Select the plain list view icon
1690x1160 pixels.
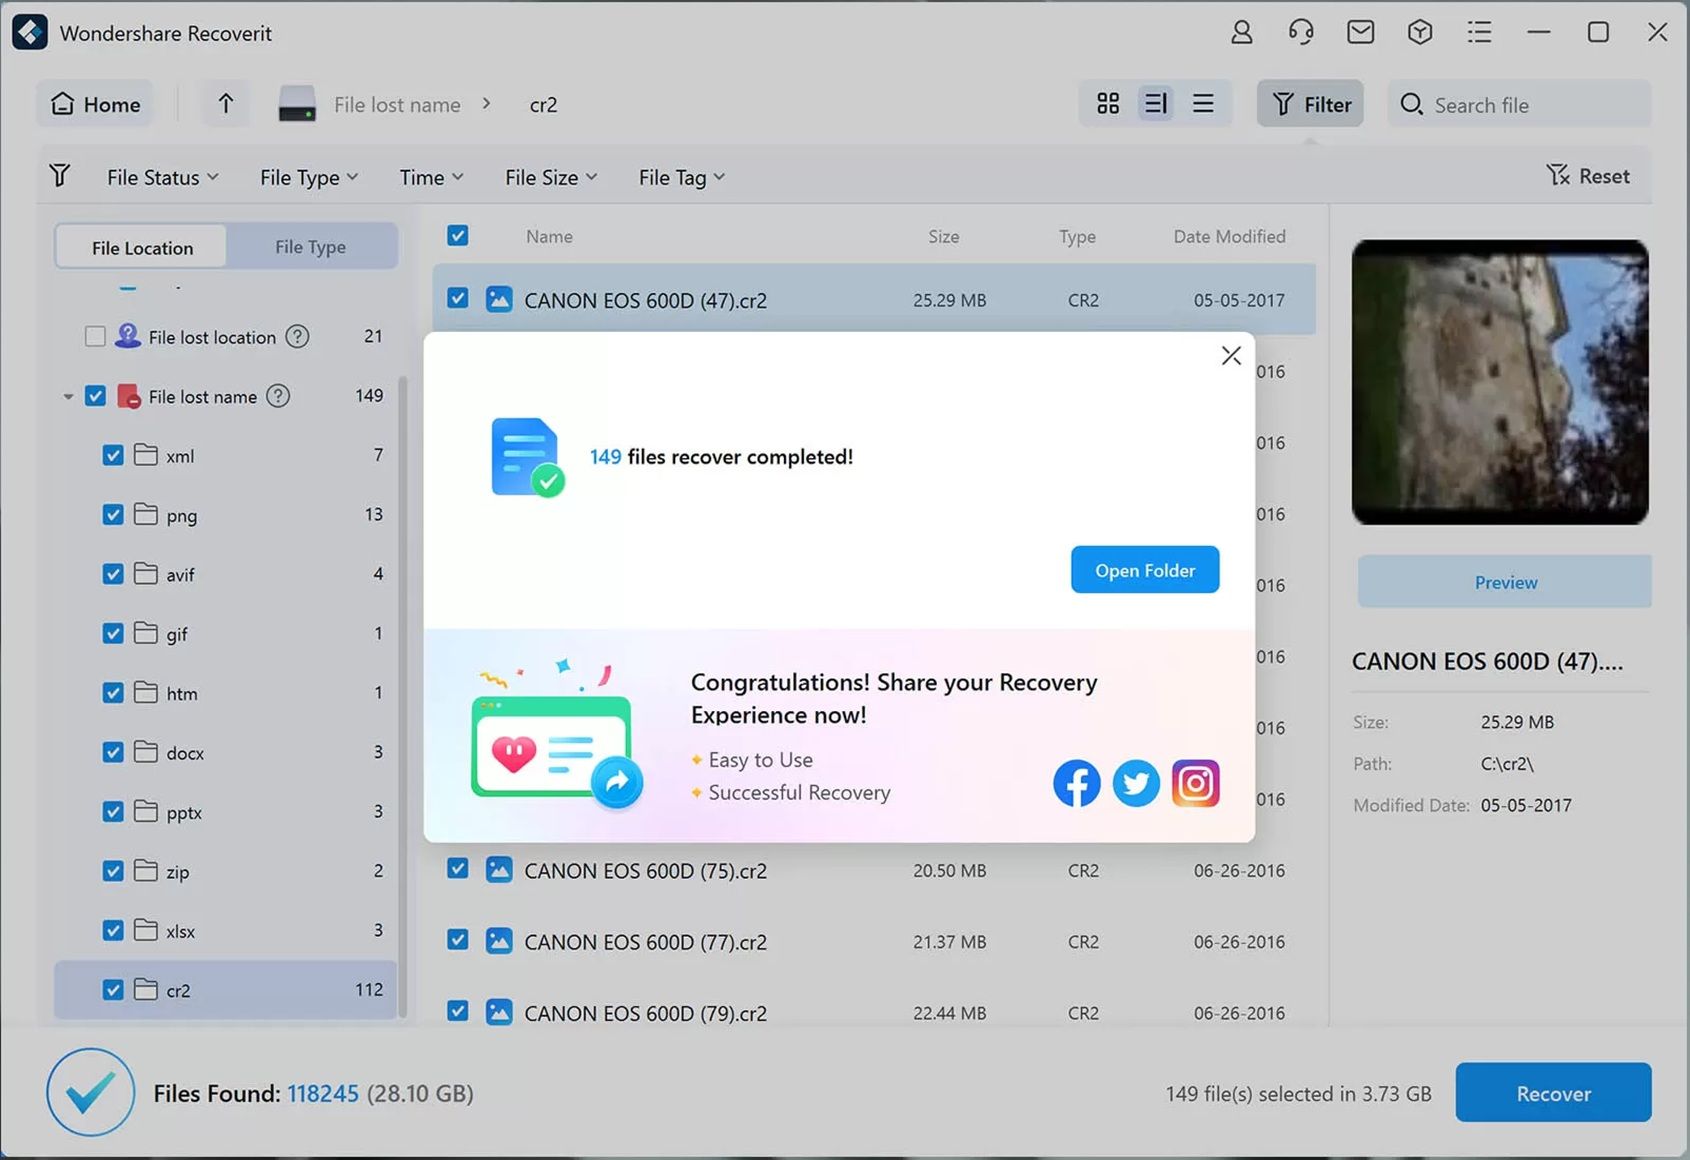pos(1203,104)
